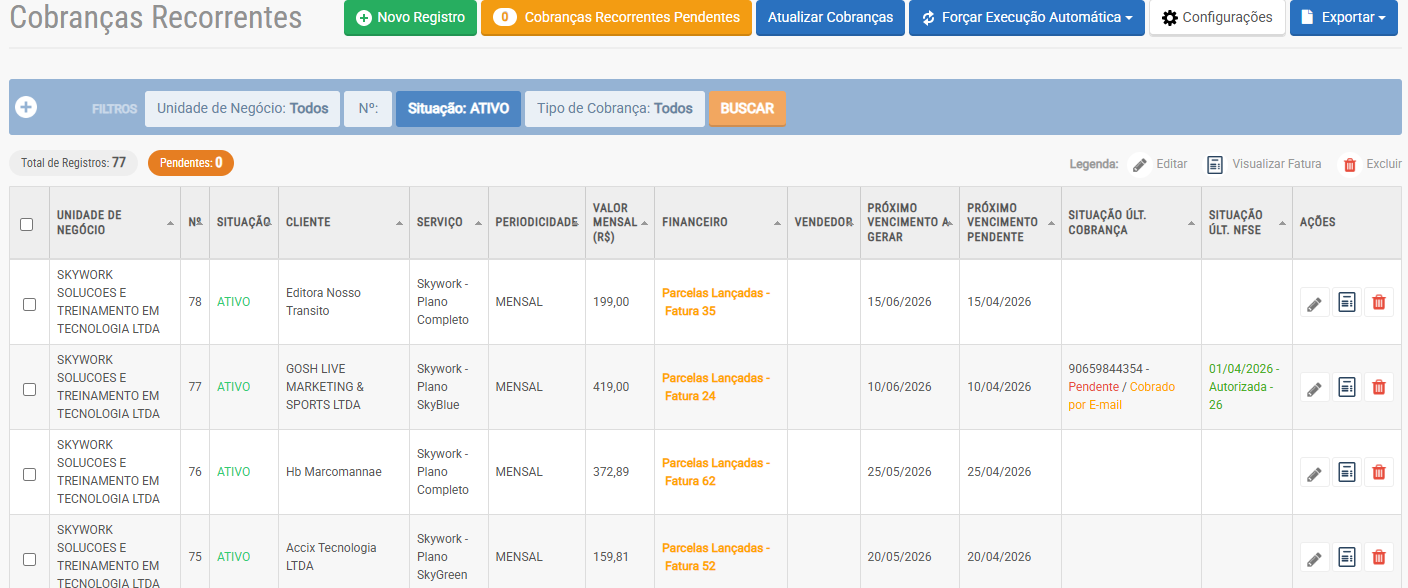Open invoice icon for GOSH LIVE MARKETING row
Image resolution: width=1408 pixels, height=588 pixels.
pos(1345,387)
